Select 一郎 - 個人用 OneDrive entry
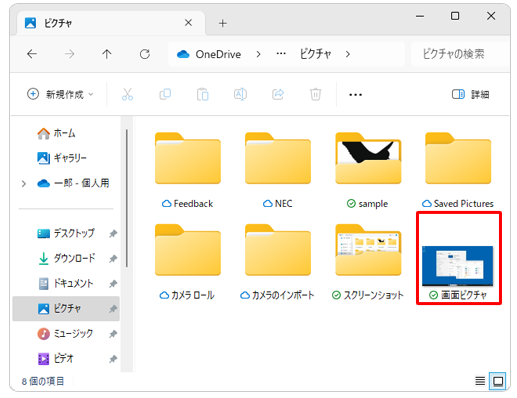The width and height of the screenshot is (517, 398). pyautogui.click(x=73, y=183)
